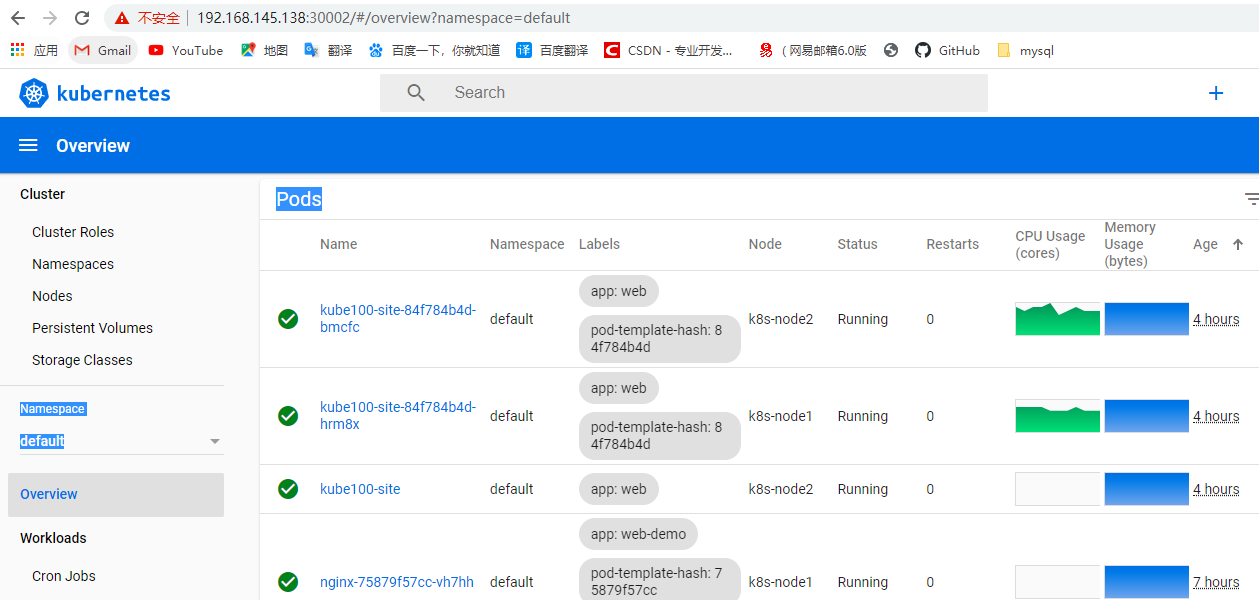The height and width of the screenshot is (600, 1259).
Task: Open pod kube100-site link
Action: tap(360, 489)
